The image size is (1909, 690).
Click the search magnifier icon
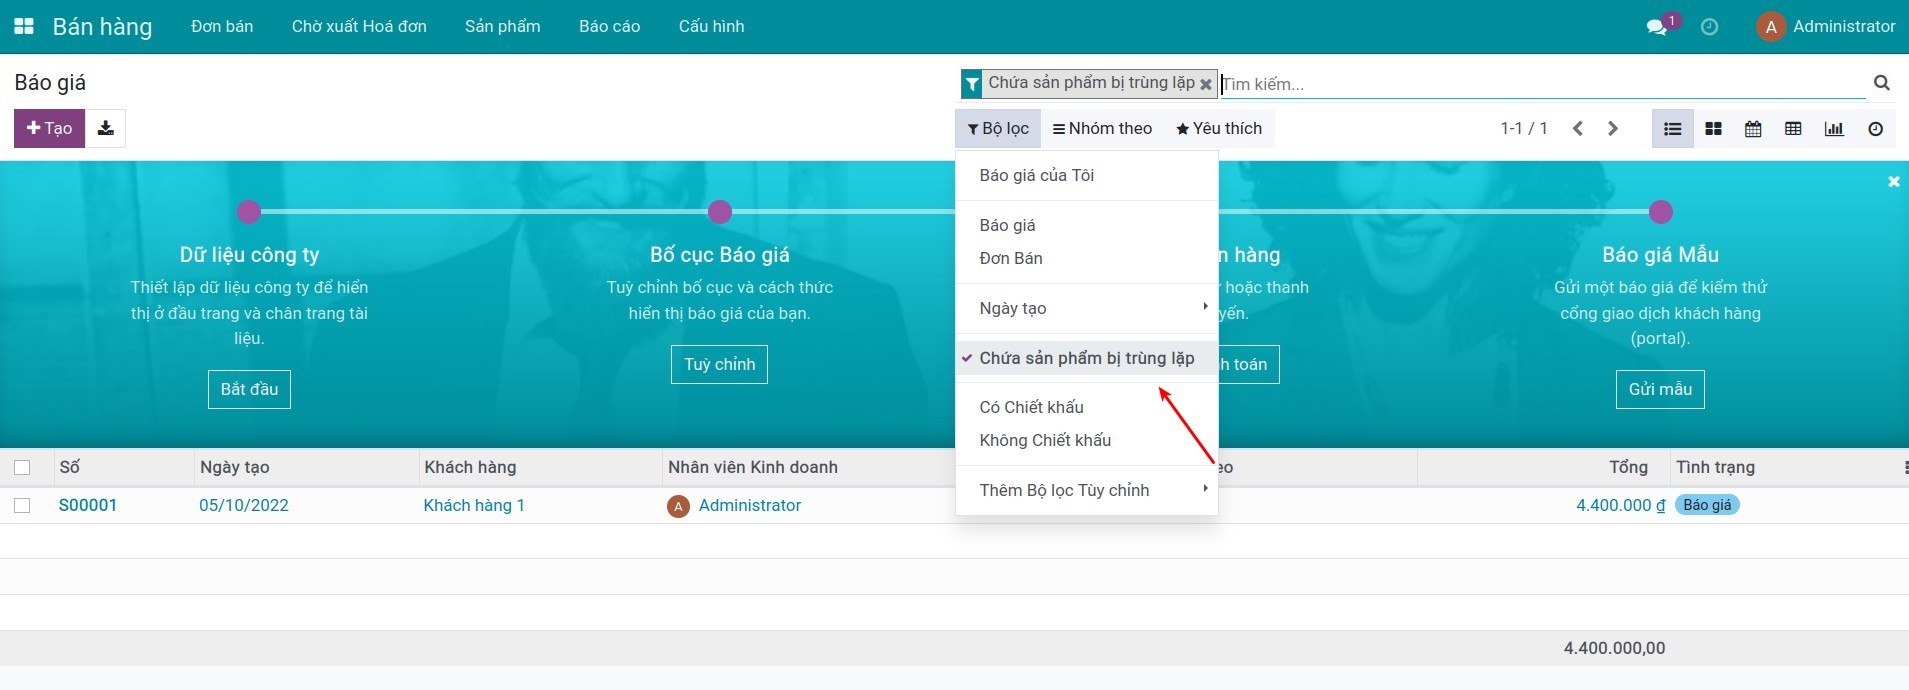tap(1881, 83)
